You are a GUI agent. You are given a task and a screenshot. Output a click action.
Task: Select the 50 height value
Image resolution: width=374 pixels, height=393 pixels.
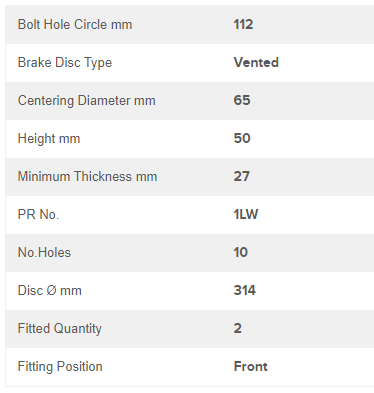click(x=242, y=138)
